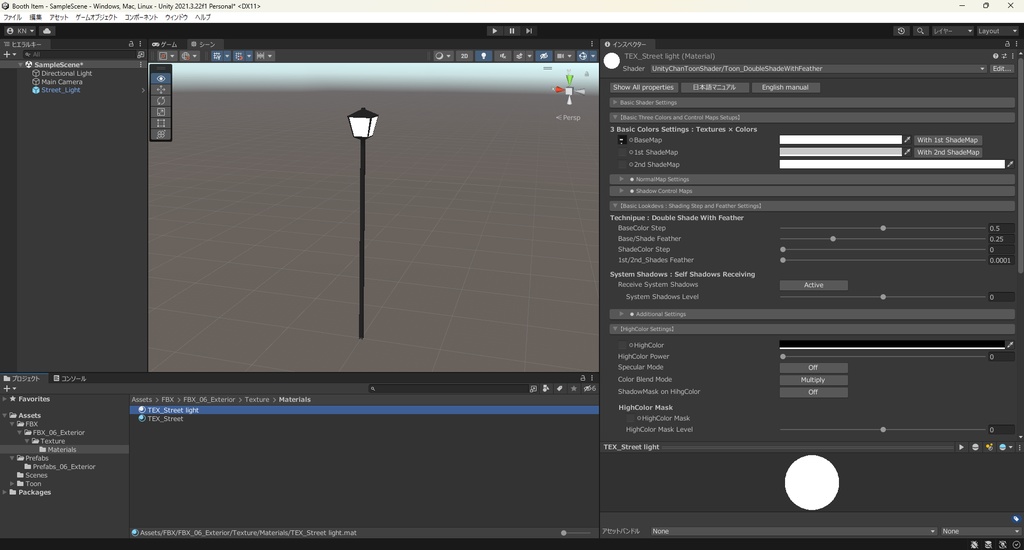This screenshot has height=550, width=1024.
Task: Switch to the コンソール tab
Action: point(70,378)
